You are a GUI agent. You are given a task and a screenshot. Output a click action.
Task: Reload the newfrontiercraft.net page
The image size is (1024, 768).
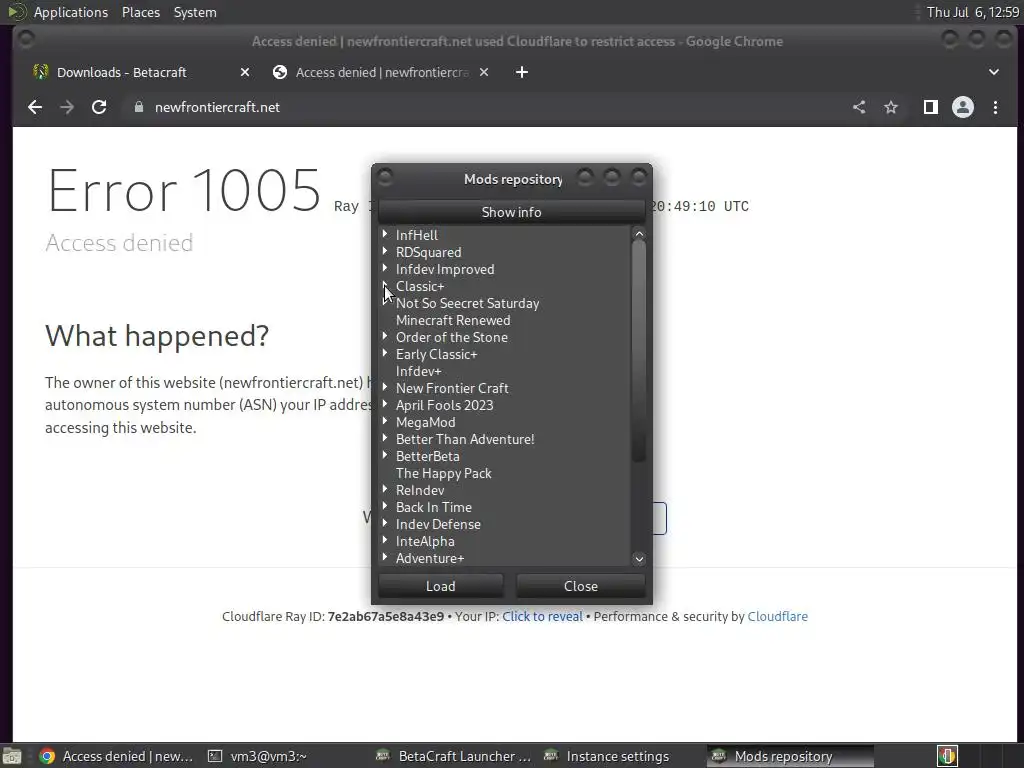point(99,107)
